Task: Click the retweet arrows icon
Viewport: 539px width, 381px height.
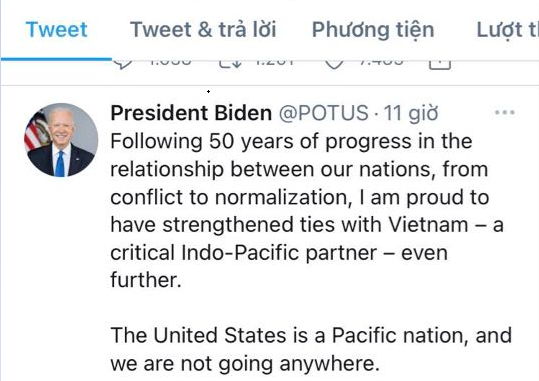Action: pyautogui.click(x=230, y=64)
